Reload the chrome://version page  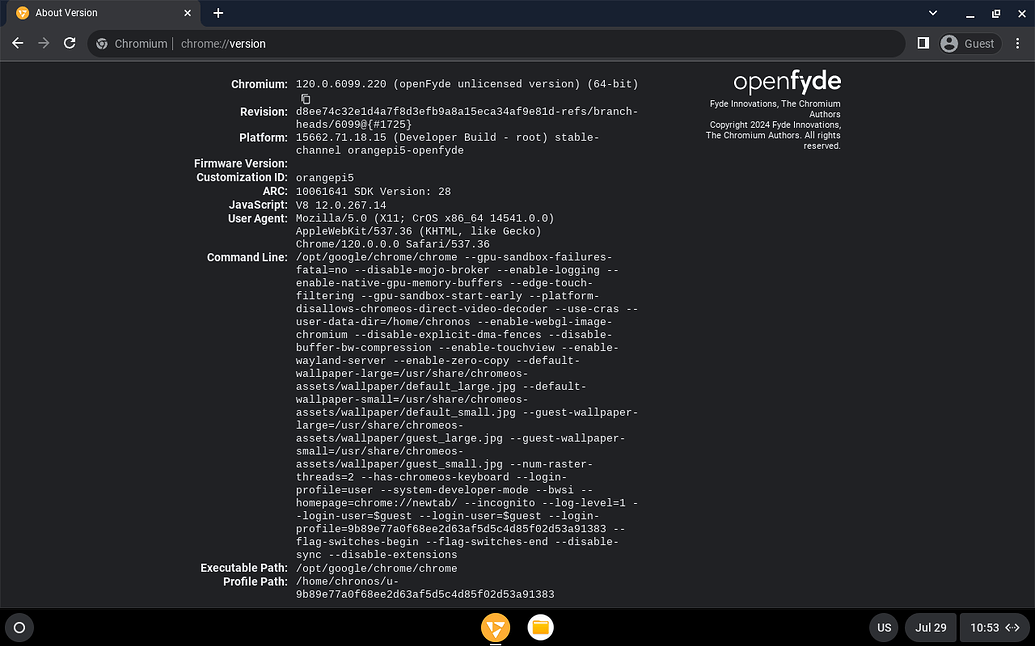click(x=69, y=43)
